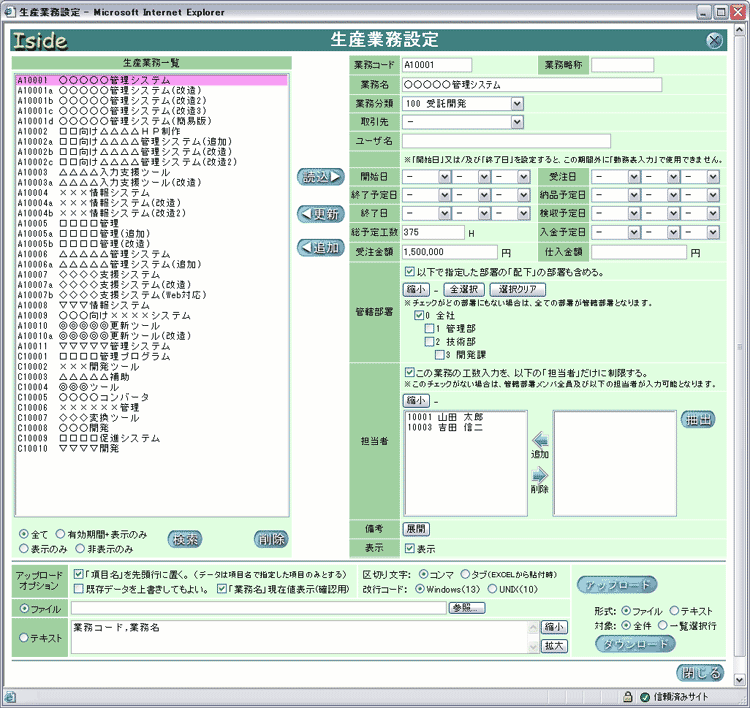Select 10001 山田 太郎 in 担当者 list

pyautogui.click(x=465, y=417)
